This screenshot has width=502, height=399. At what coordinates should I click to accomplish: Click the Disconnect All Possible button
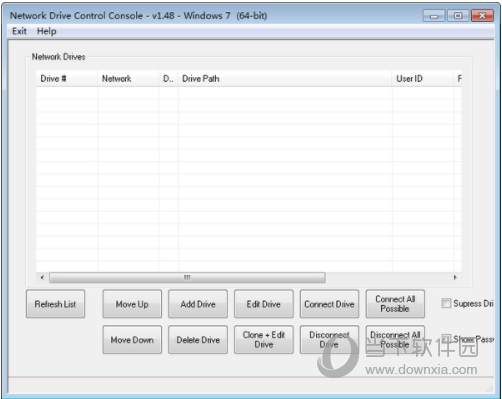pos(395,340)
